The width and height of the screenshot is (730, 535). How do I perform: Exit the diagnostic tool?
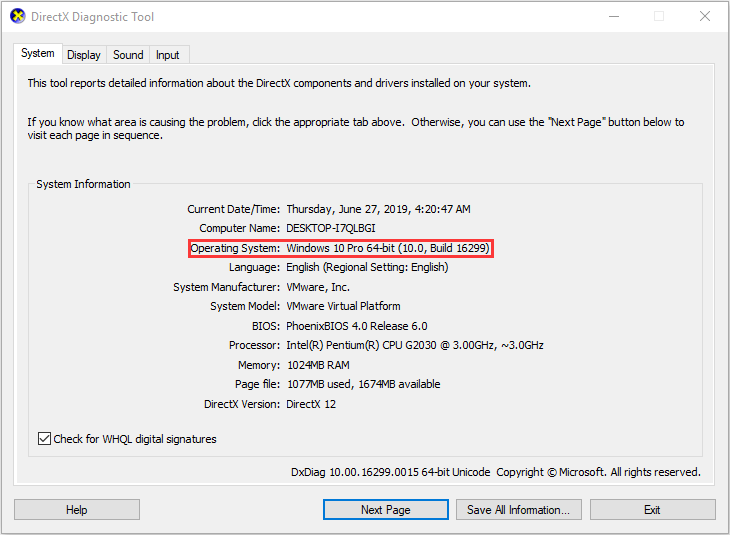point(653,510)
